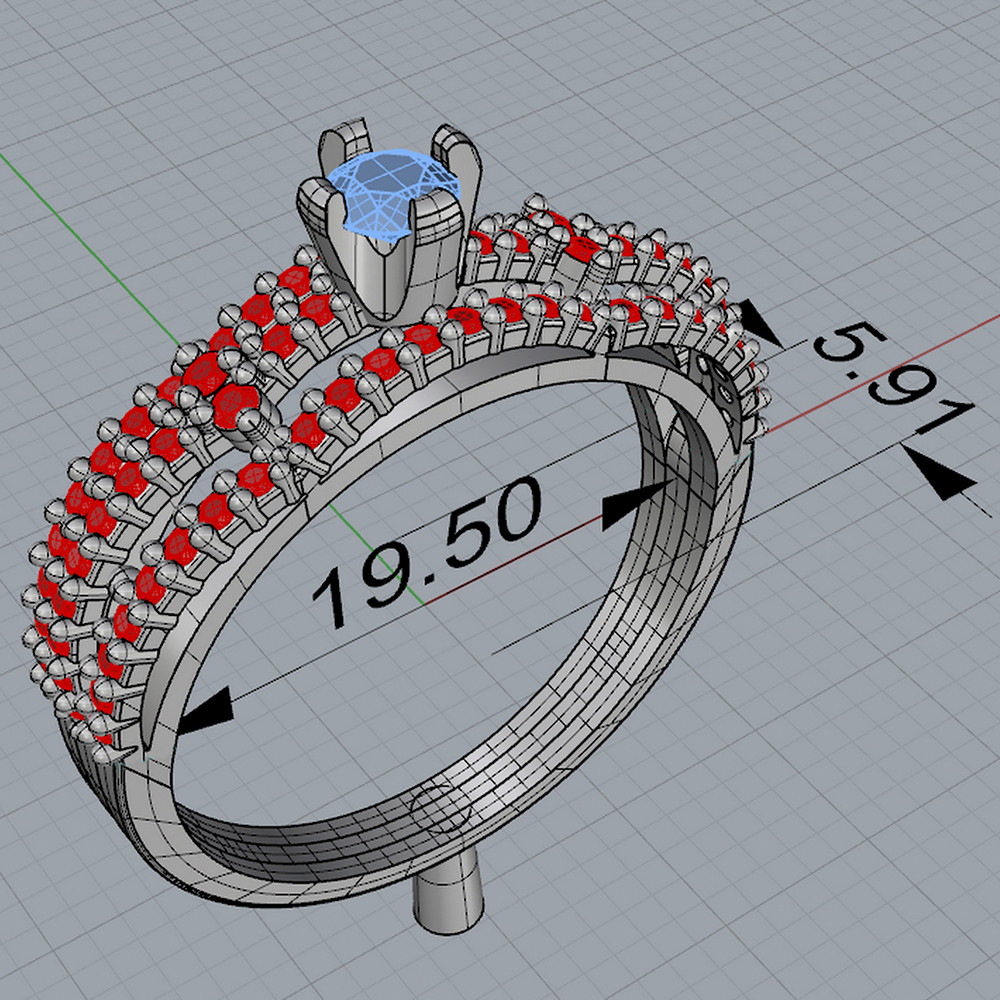Select the blue center gemstone
This screenshot has height=1000, width=1000.
click(388, 190)
